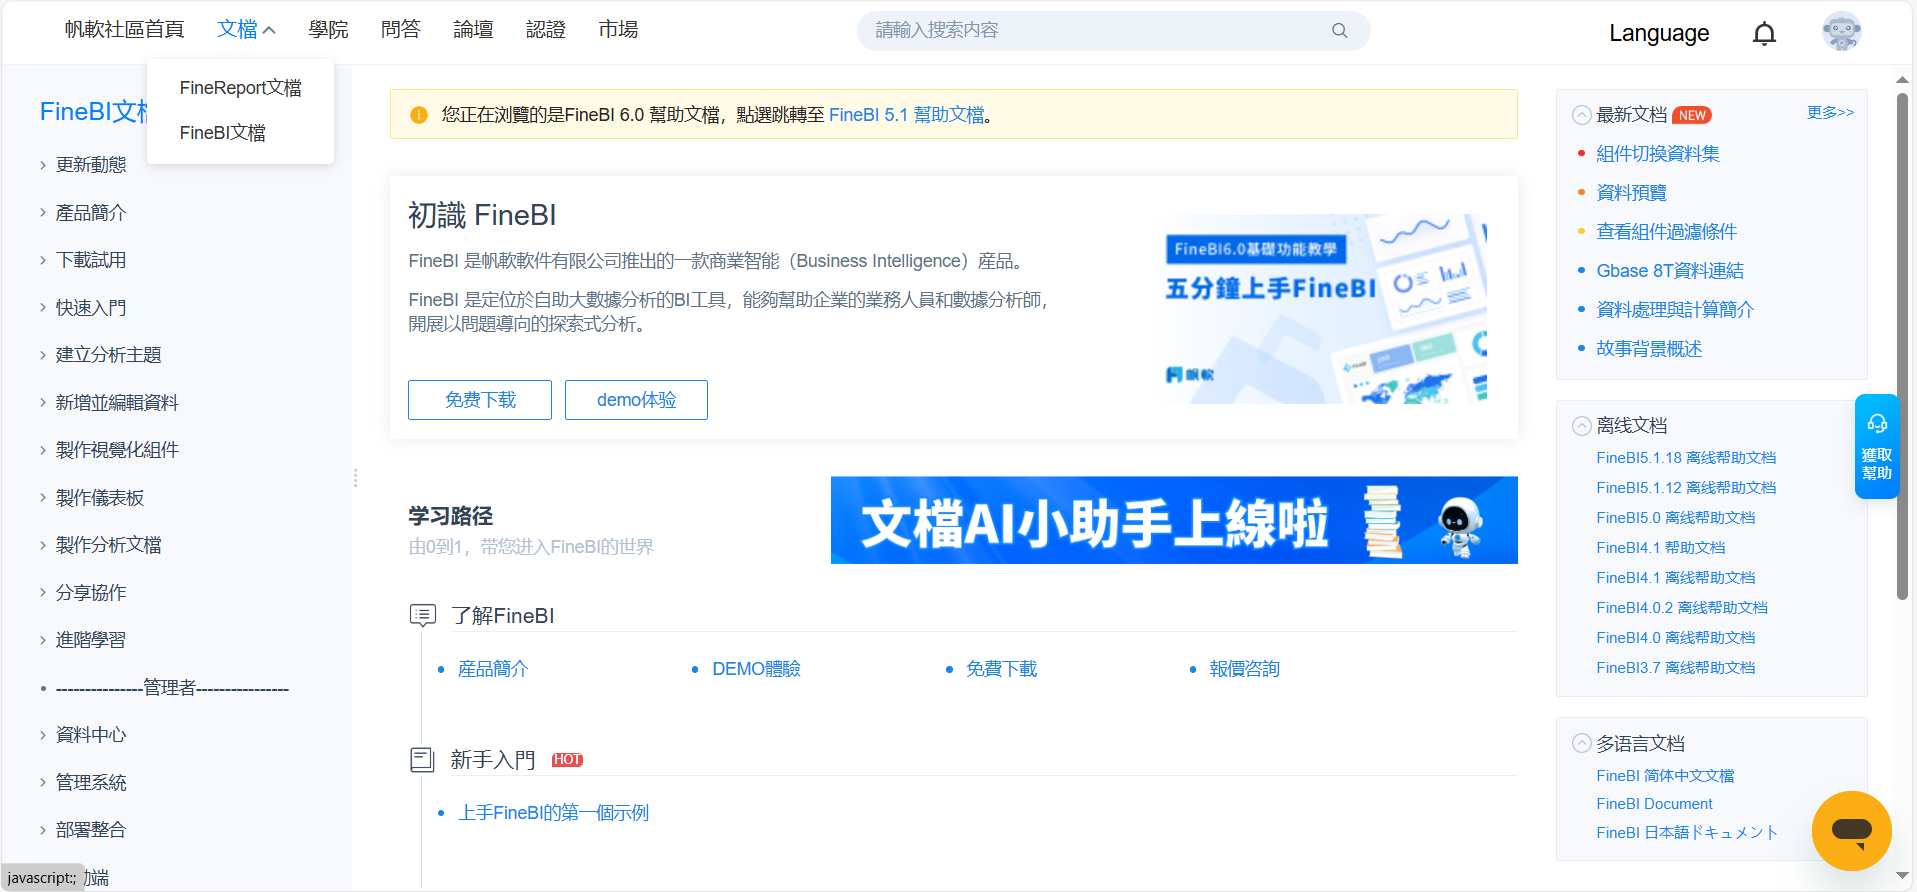This screenshot has height=892, width=1917.
Task: Expand 新增並編輯資料 tree item
Action: tap(43, 403)
